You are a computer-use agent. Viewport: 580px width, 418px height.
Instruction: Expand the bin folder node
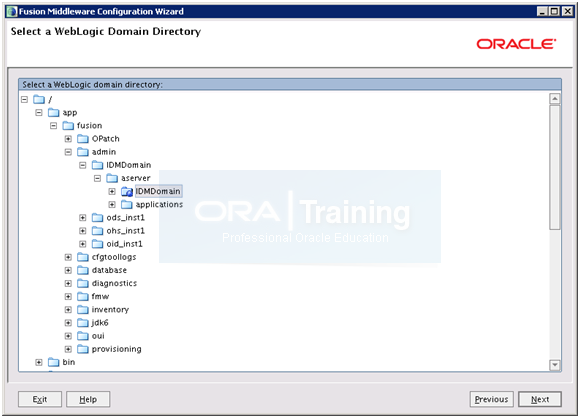click(x=39, y=363)
